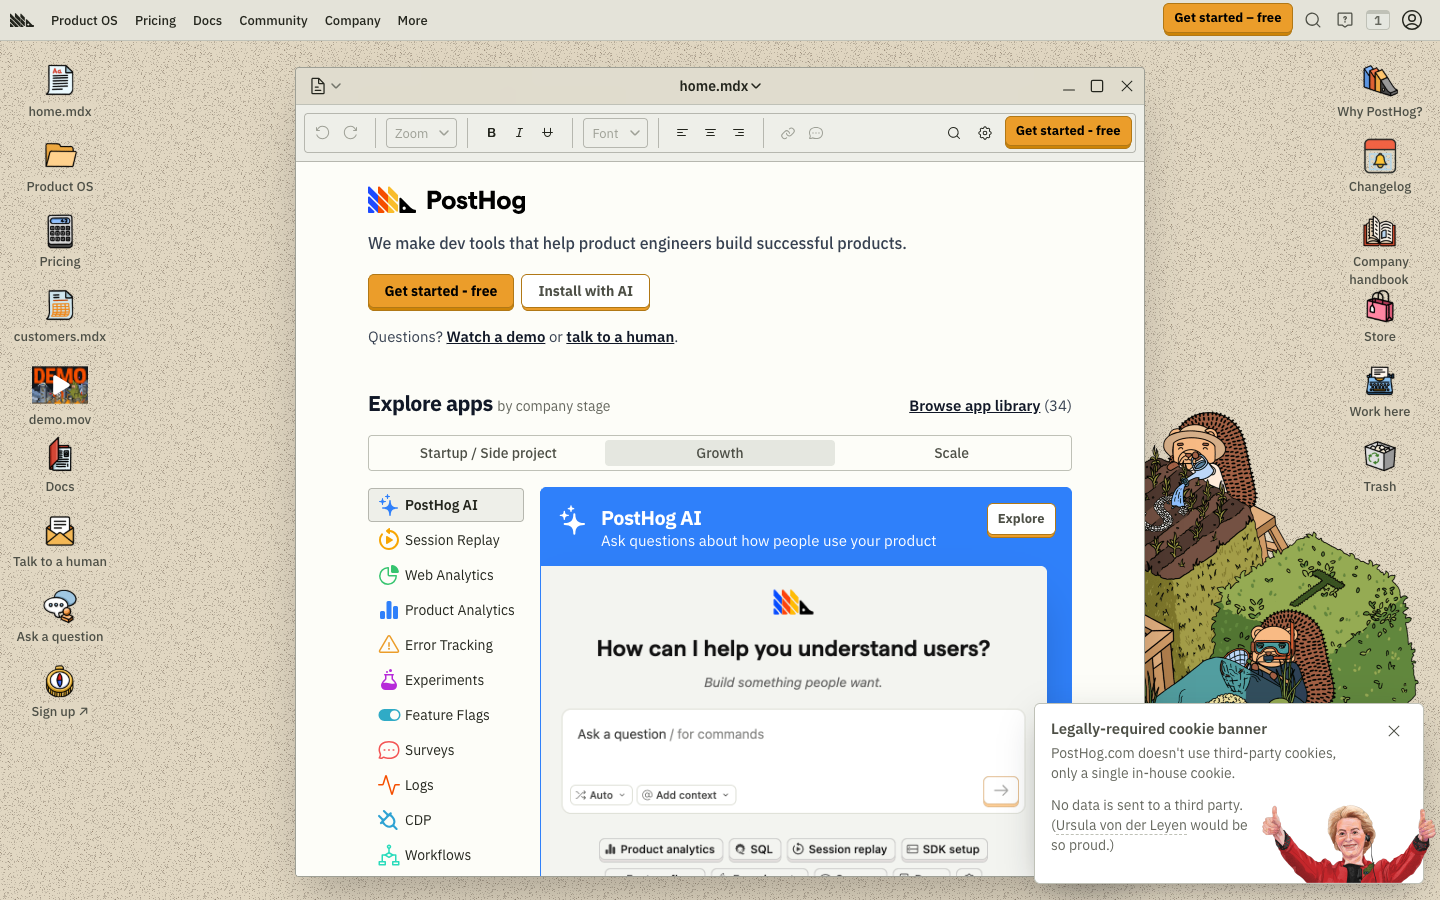Screen dimensions: 1440x900
Task: Expand the Add context dropdown
Action: pos(686,794)
